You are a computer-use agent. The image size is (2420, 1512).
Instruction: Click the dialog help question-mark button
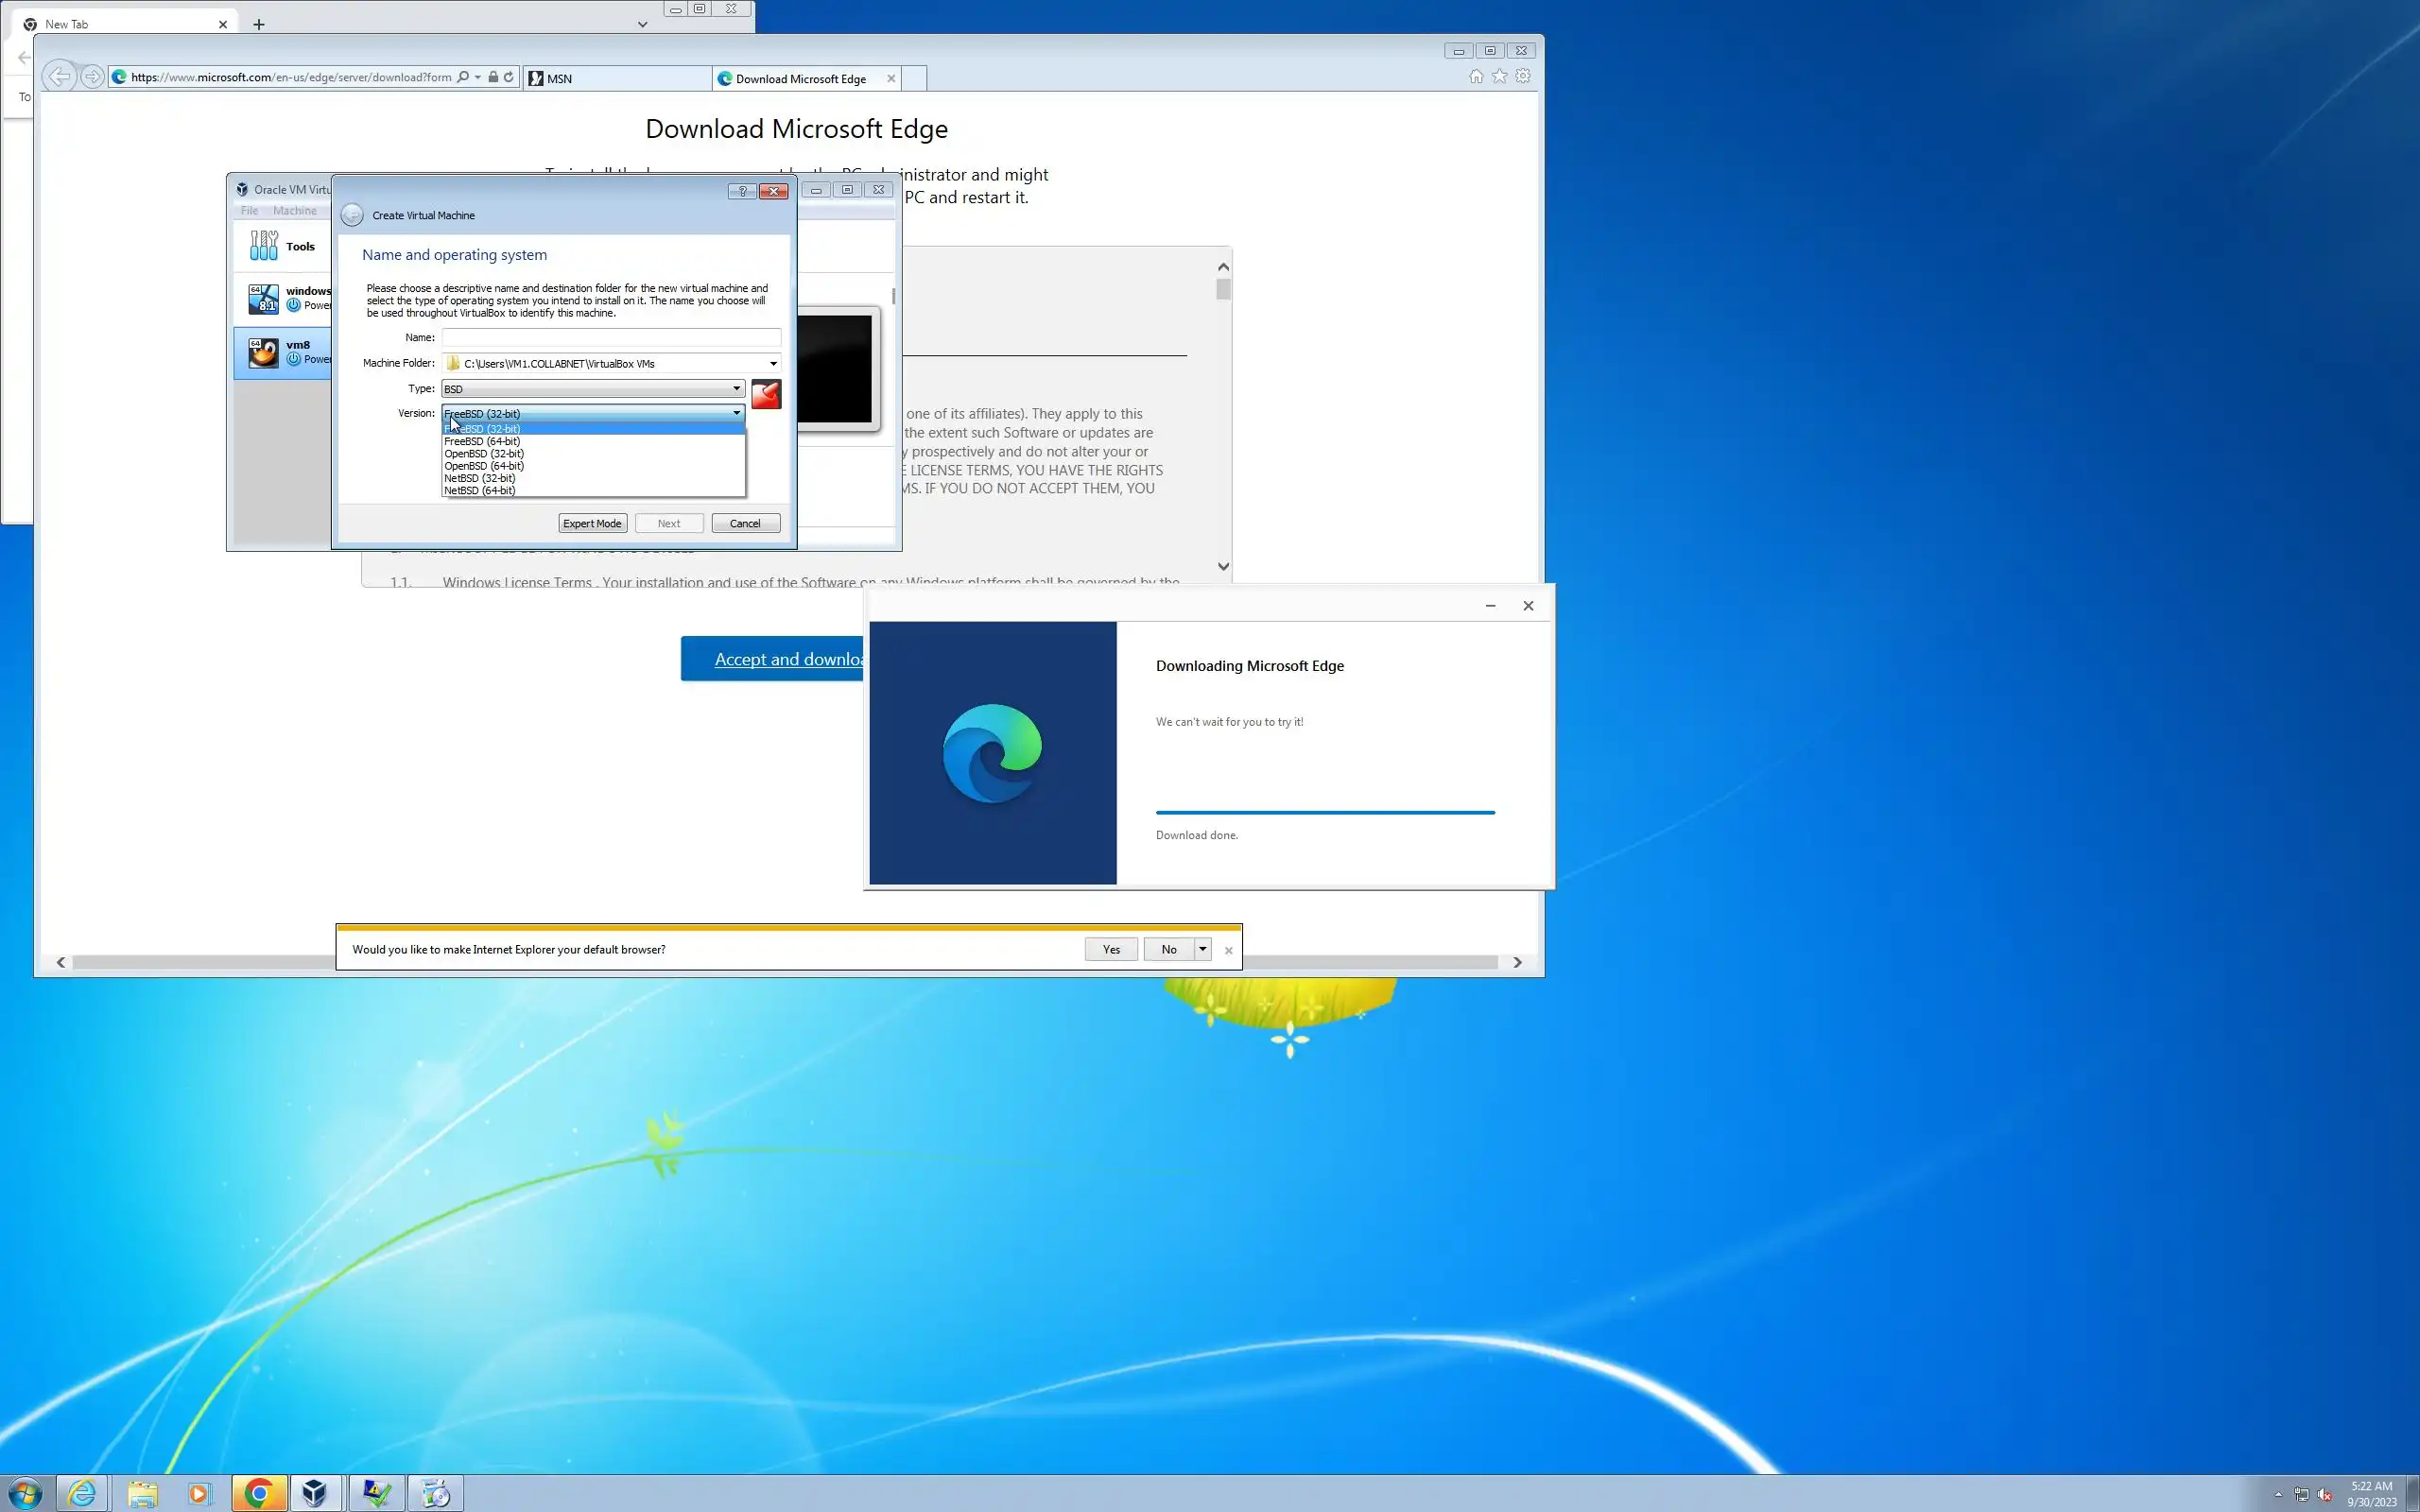742,191
